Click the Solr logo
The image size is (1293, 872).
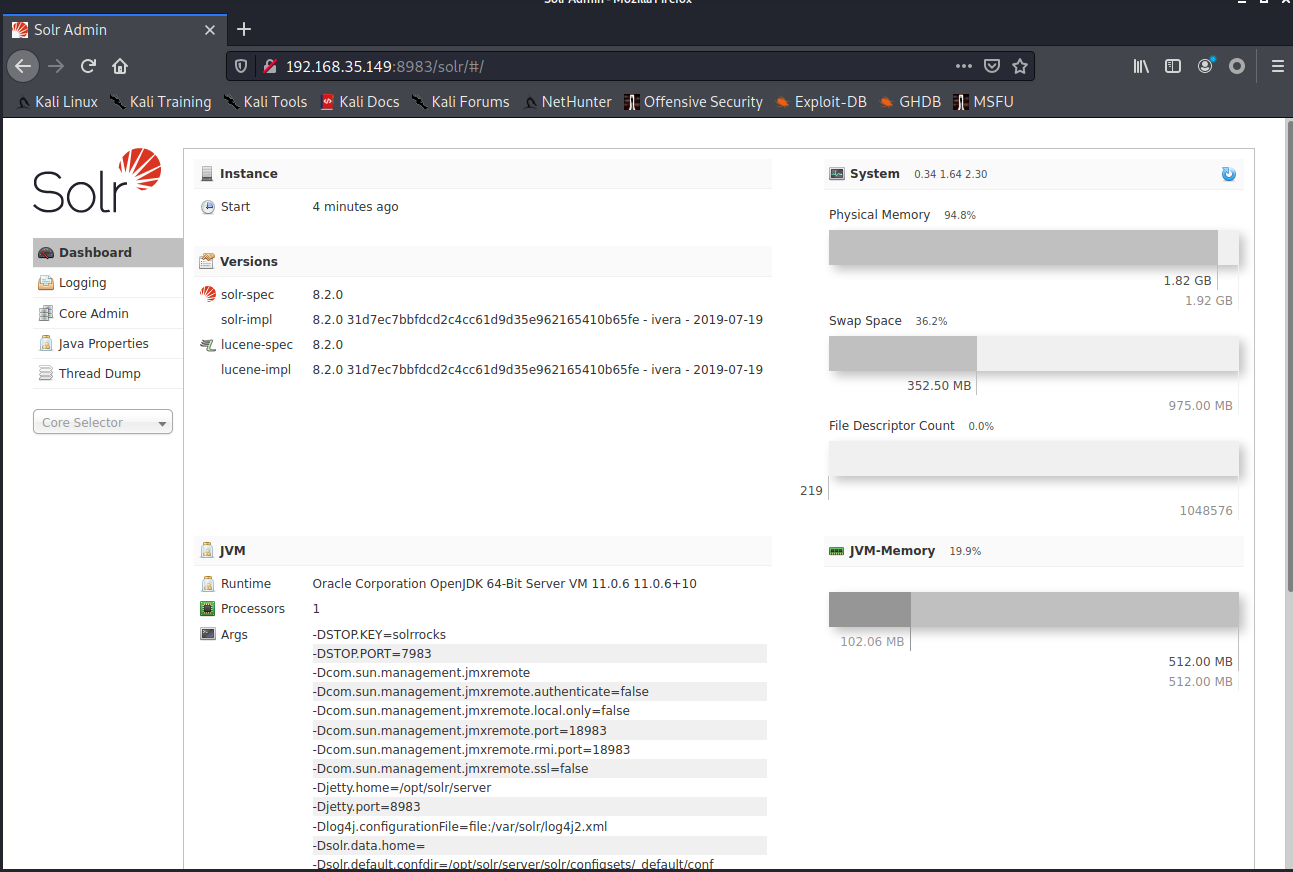coord(97,181)
